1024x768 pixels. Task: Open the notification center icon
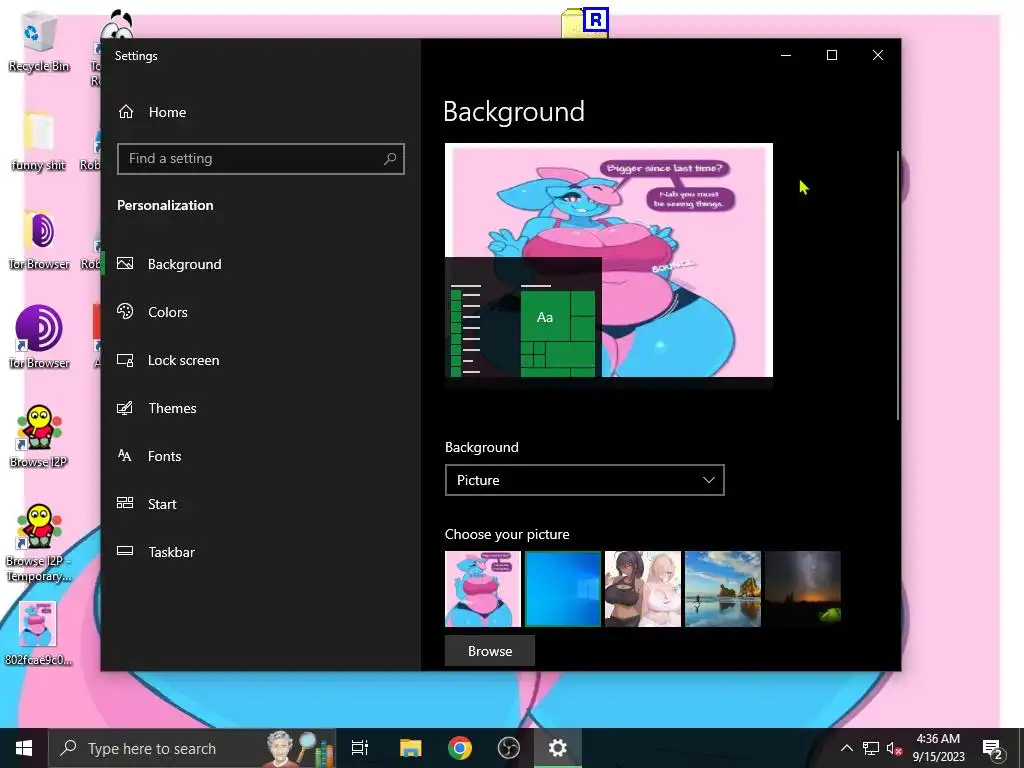pos(993,749)
